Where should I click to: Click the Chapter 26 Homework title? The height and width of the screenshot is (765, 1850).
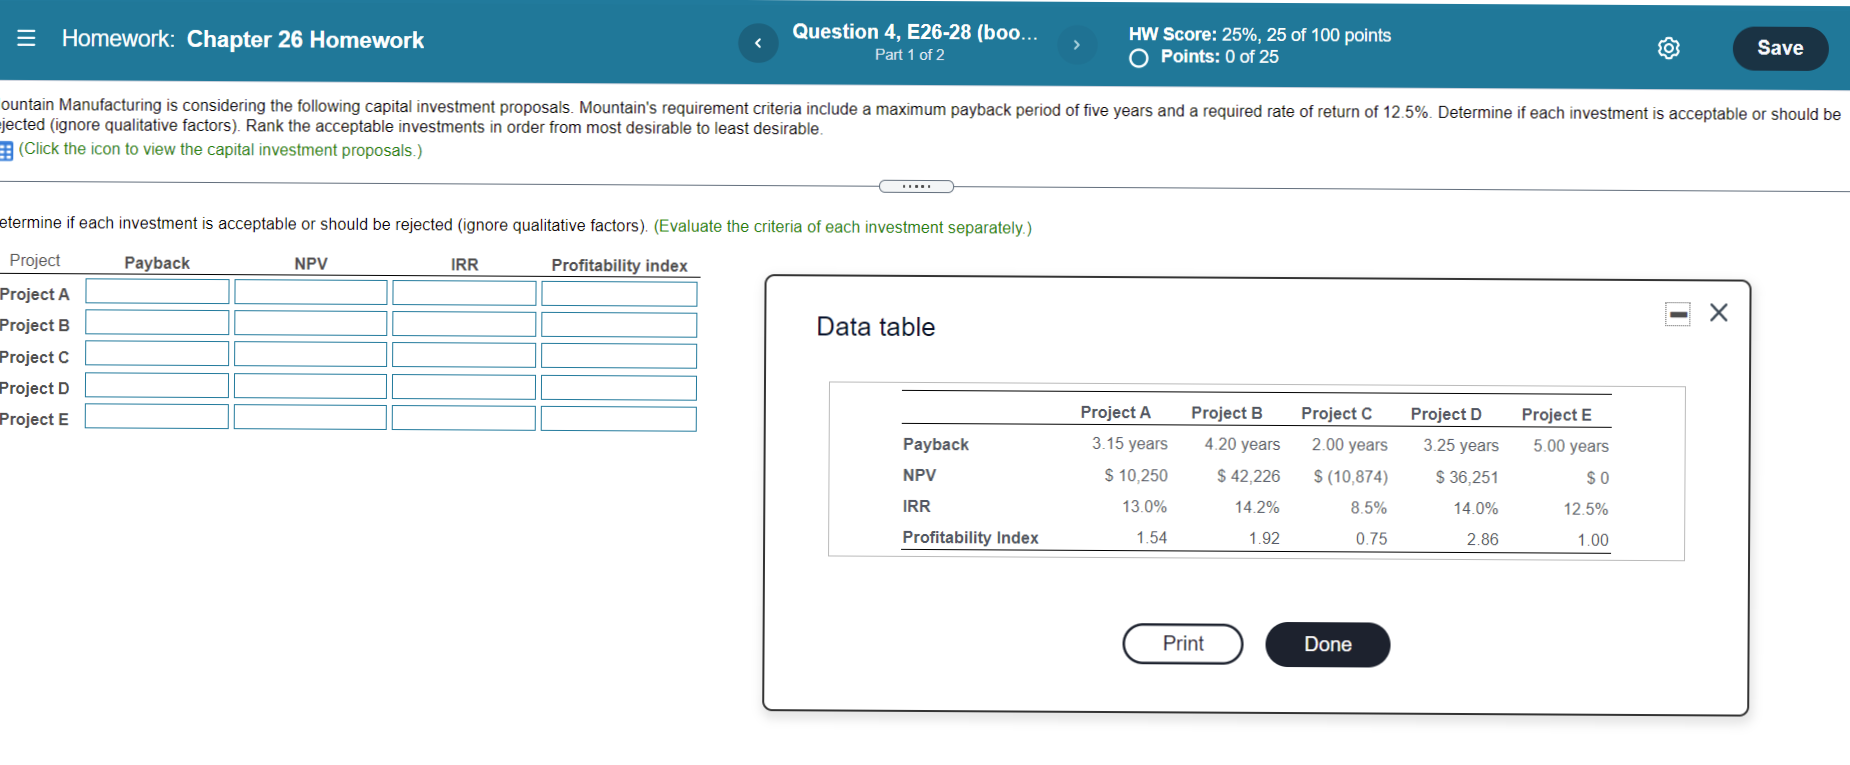305,40
